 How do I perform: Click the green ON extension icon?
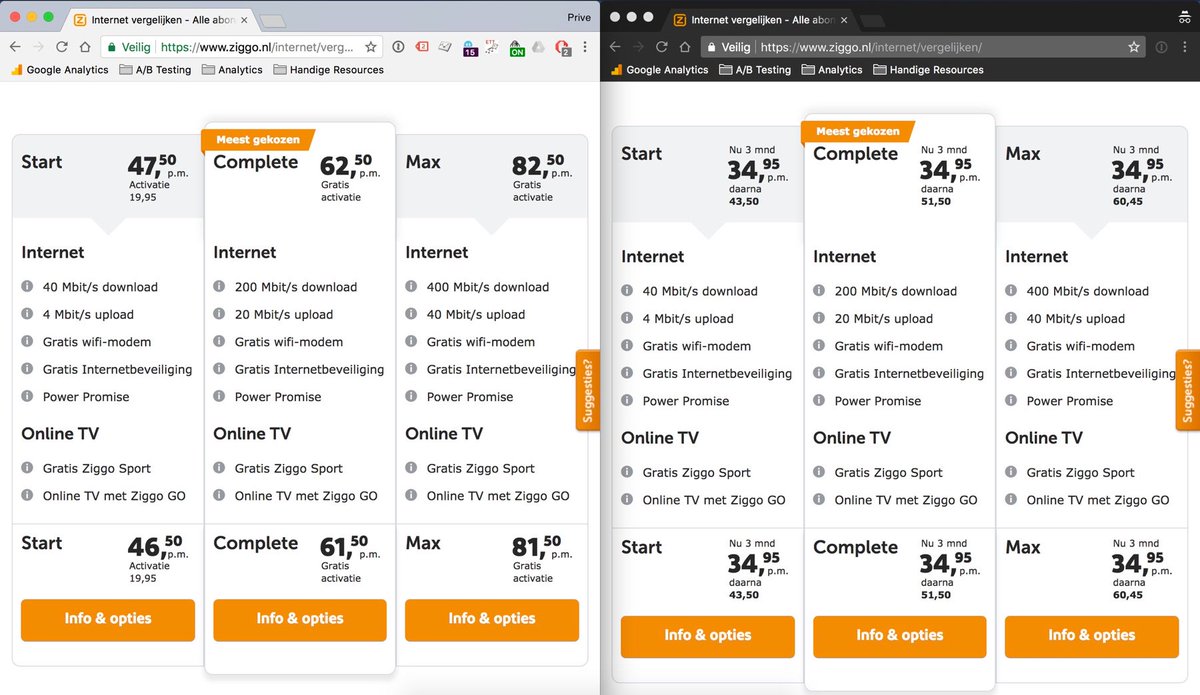point(517,47)
